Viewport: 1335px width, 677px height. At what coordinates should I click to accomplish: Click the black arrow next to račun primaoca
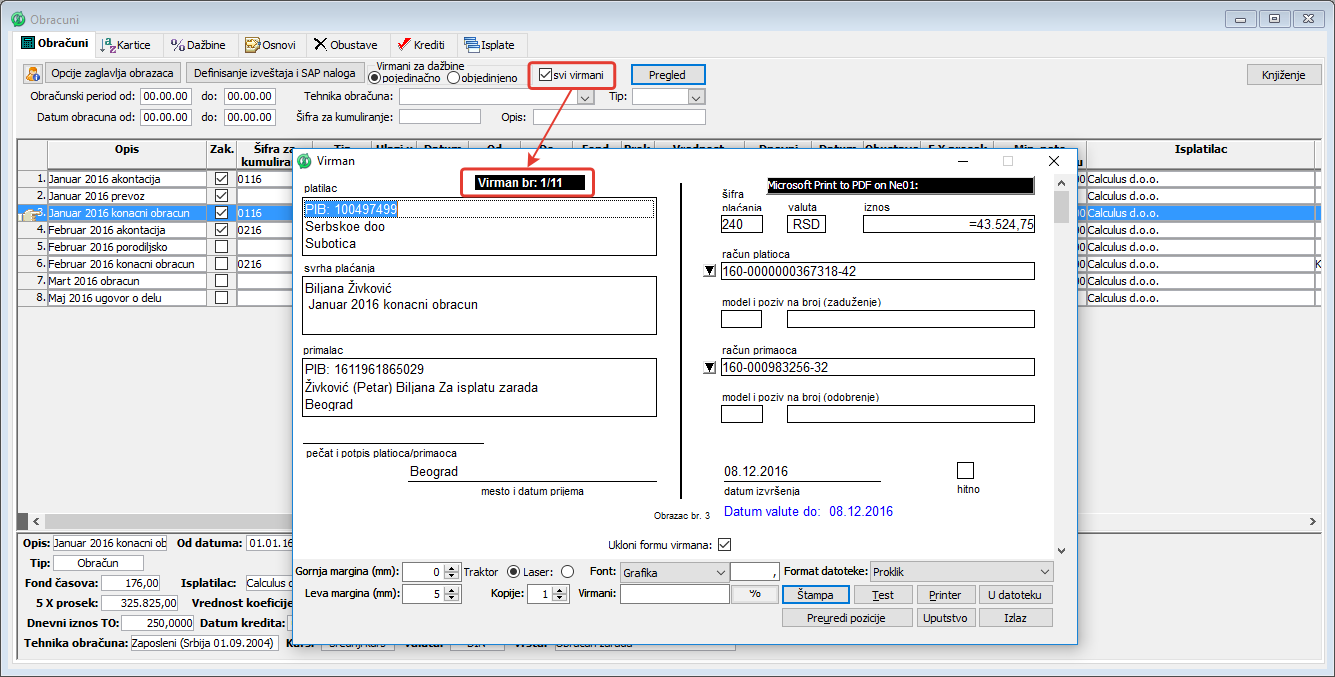(711, 368)
